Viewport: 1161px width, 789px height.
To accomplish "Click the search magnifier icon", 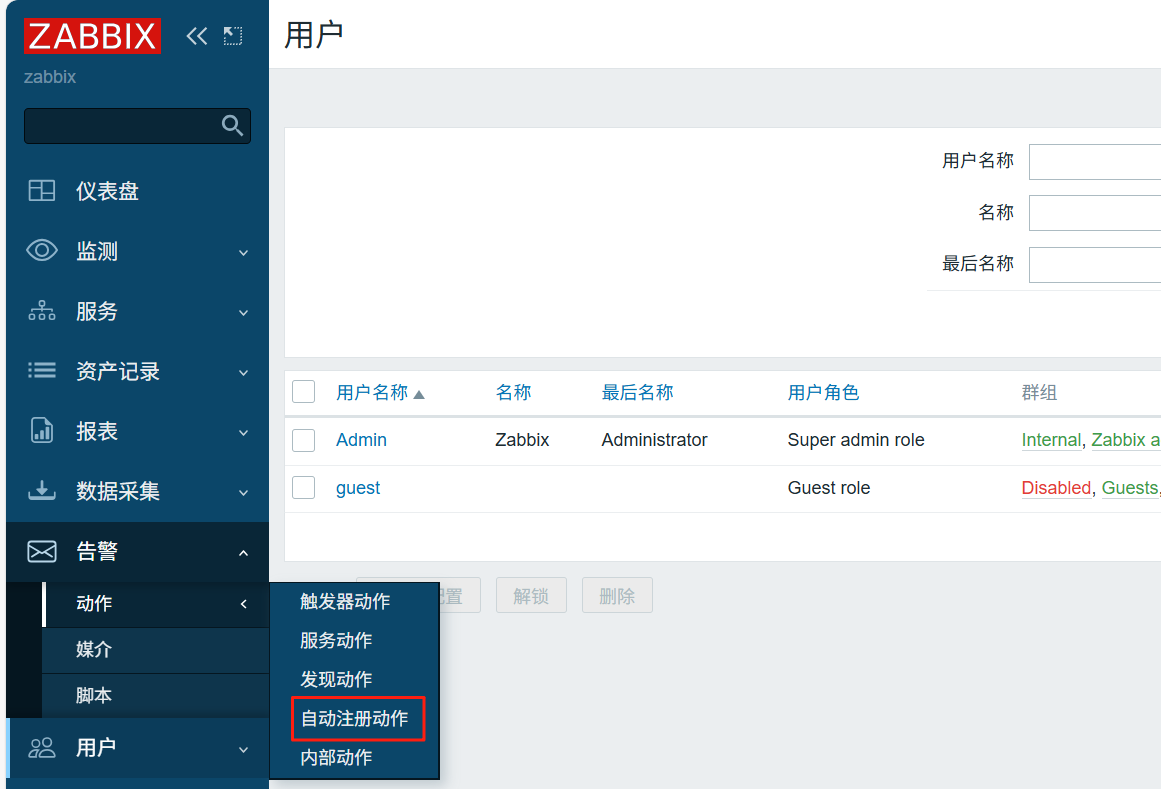I will (232, 125).
